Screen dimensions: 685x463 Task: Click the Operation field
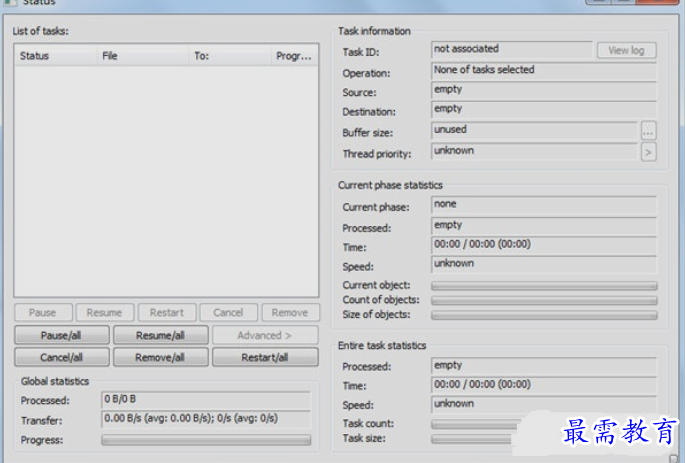(544, 70)
